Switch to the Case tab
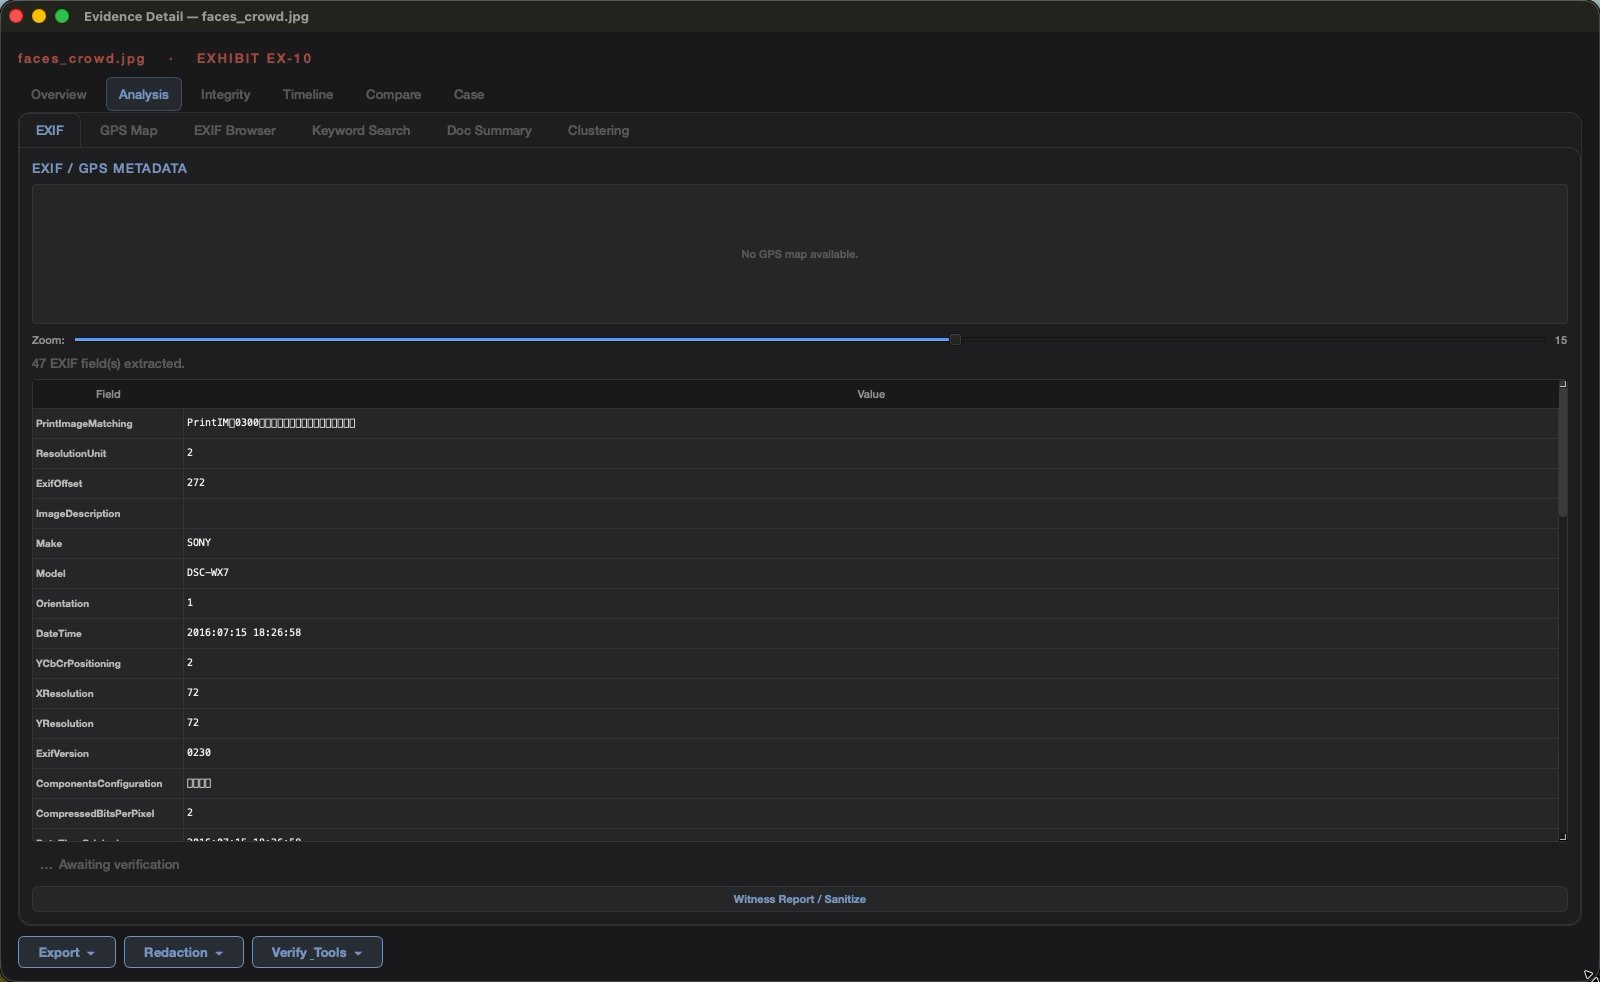 pyautogui.click(x=468, y=94)
